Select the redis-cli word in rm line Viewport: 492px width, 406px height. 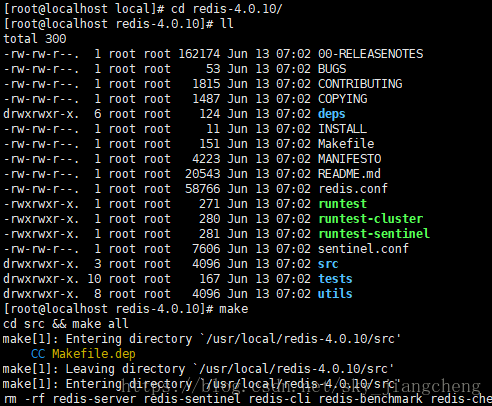(279, 399)
